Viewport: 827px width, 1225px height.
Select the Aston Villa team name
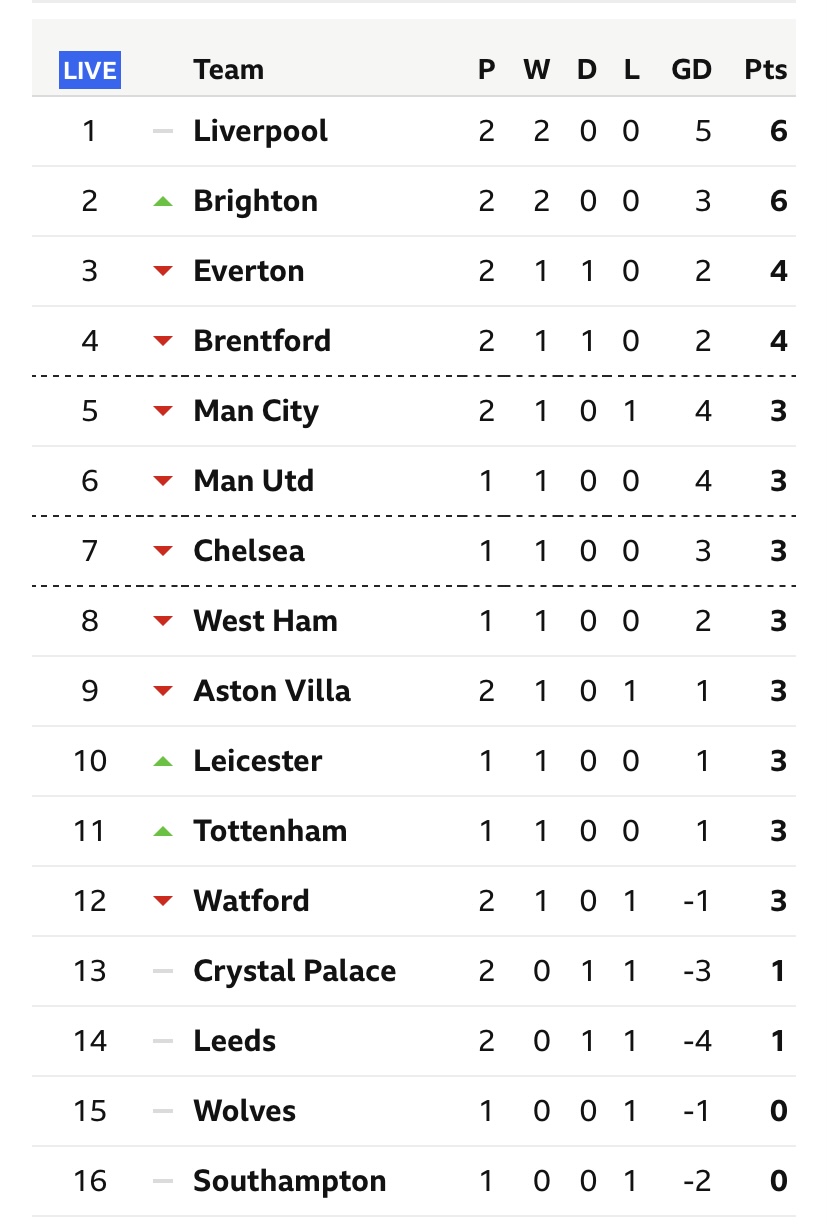pos(272,691)
